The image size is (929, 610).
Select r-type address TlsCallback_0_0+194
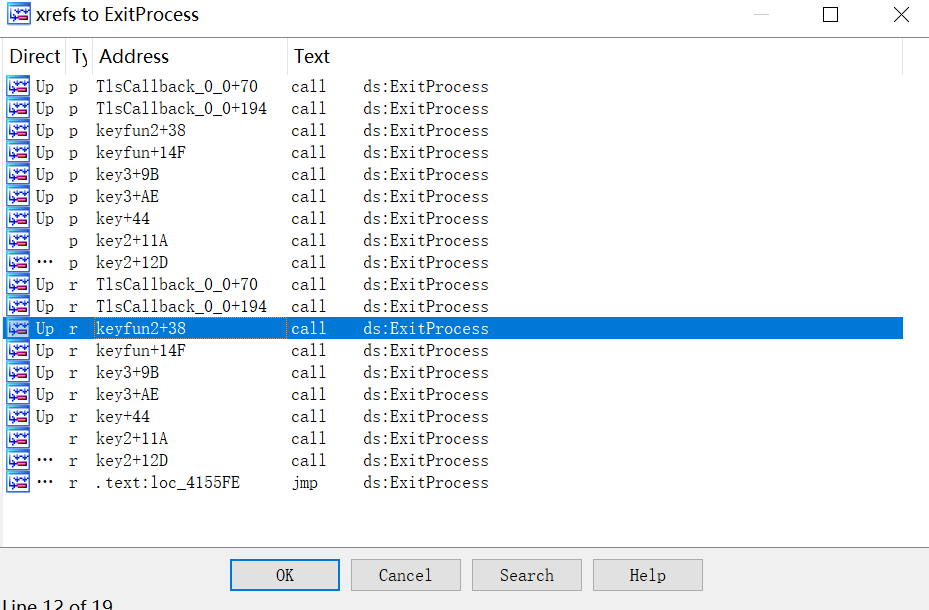point(181,306)
